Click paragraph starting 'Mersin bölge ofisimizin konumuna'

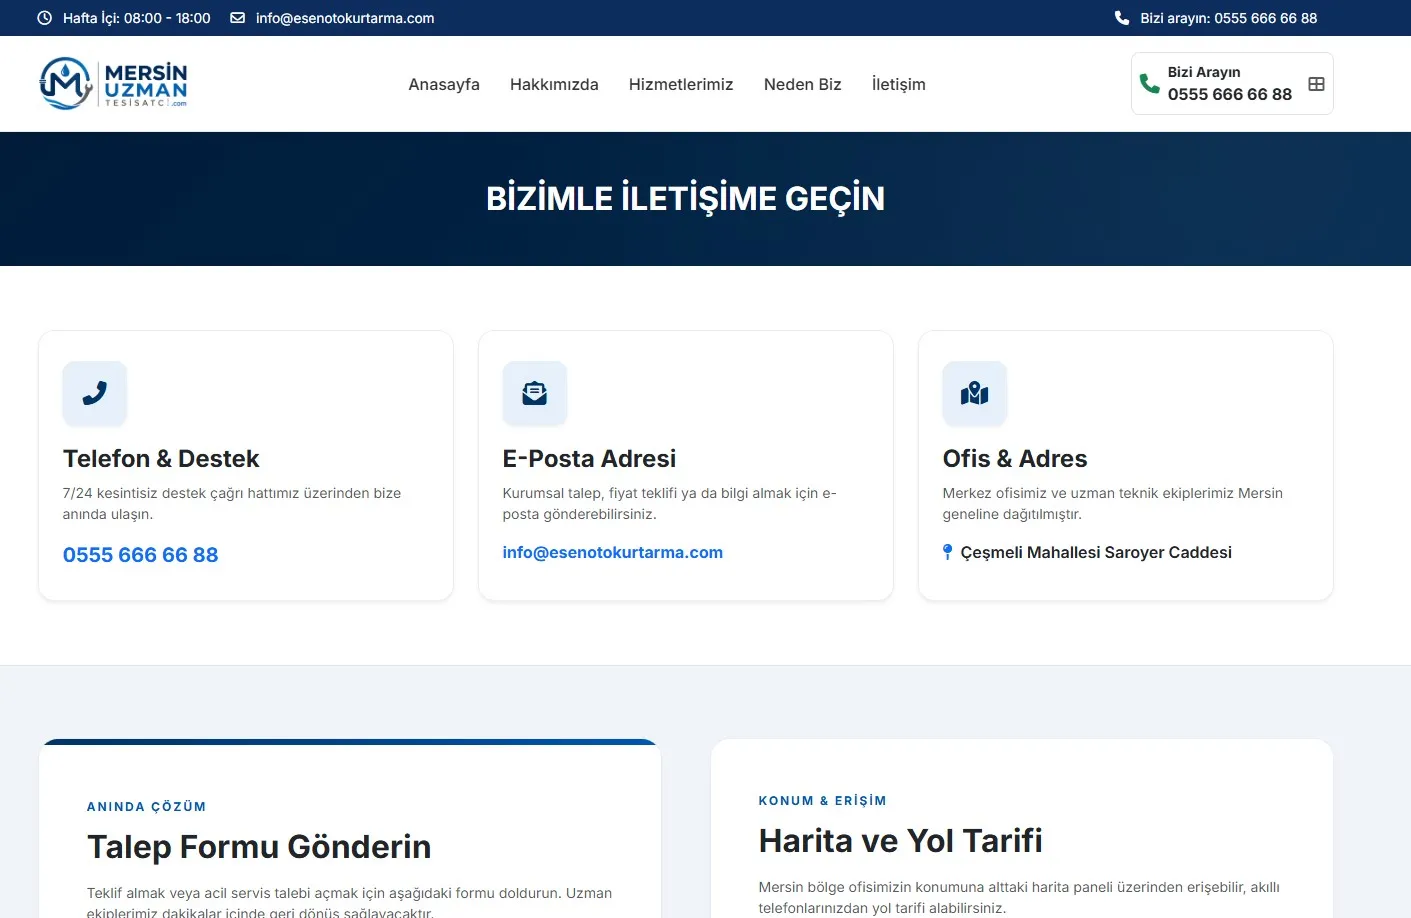pos(1019,898)
